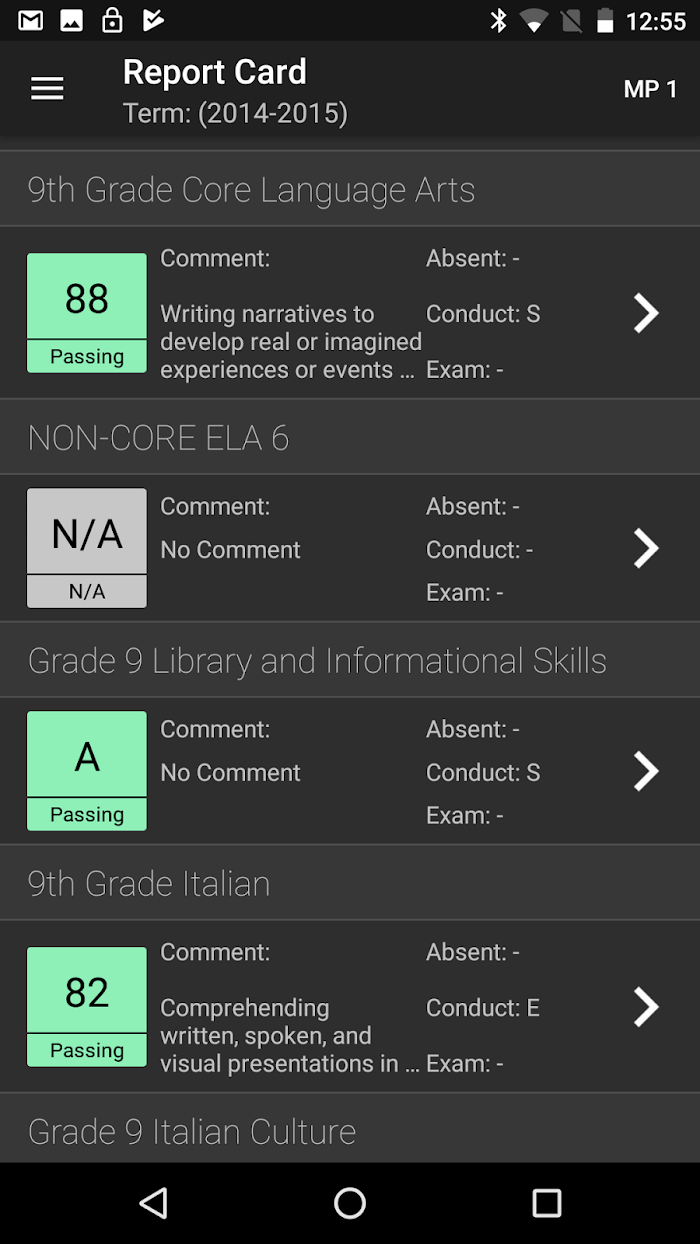700x1244 pixels.
Task: Open the hamburger navigation menu
Action: [47, 88]
